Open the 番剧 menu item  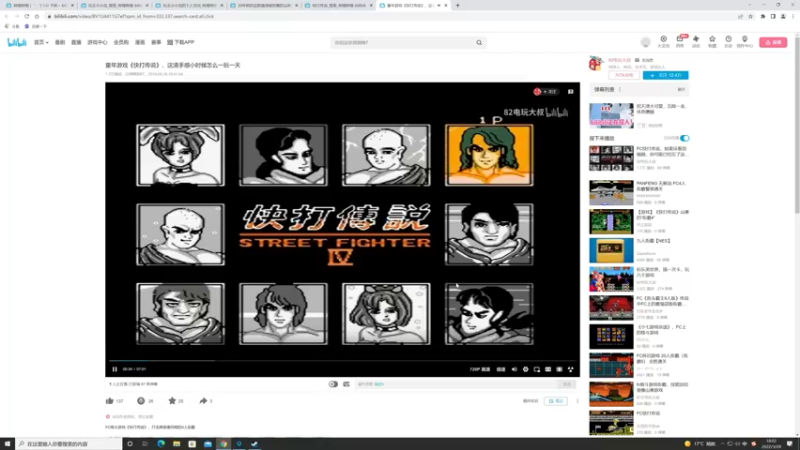(60, 42)
